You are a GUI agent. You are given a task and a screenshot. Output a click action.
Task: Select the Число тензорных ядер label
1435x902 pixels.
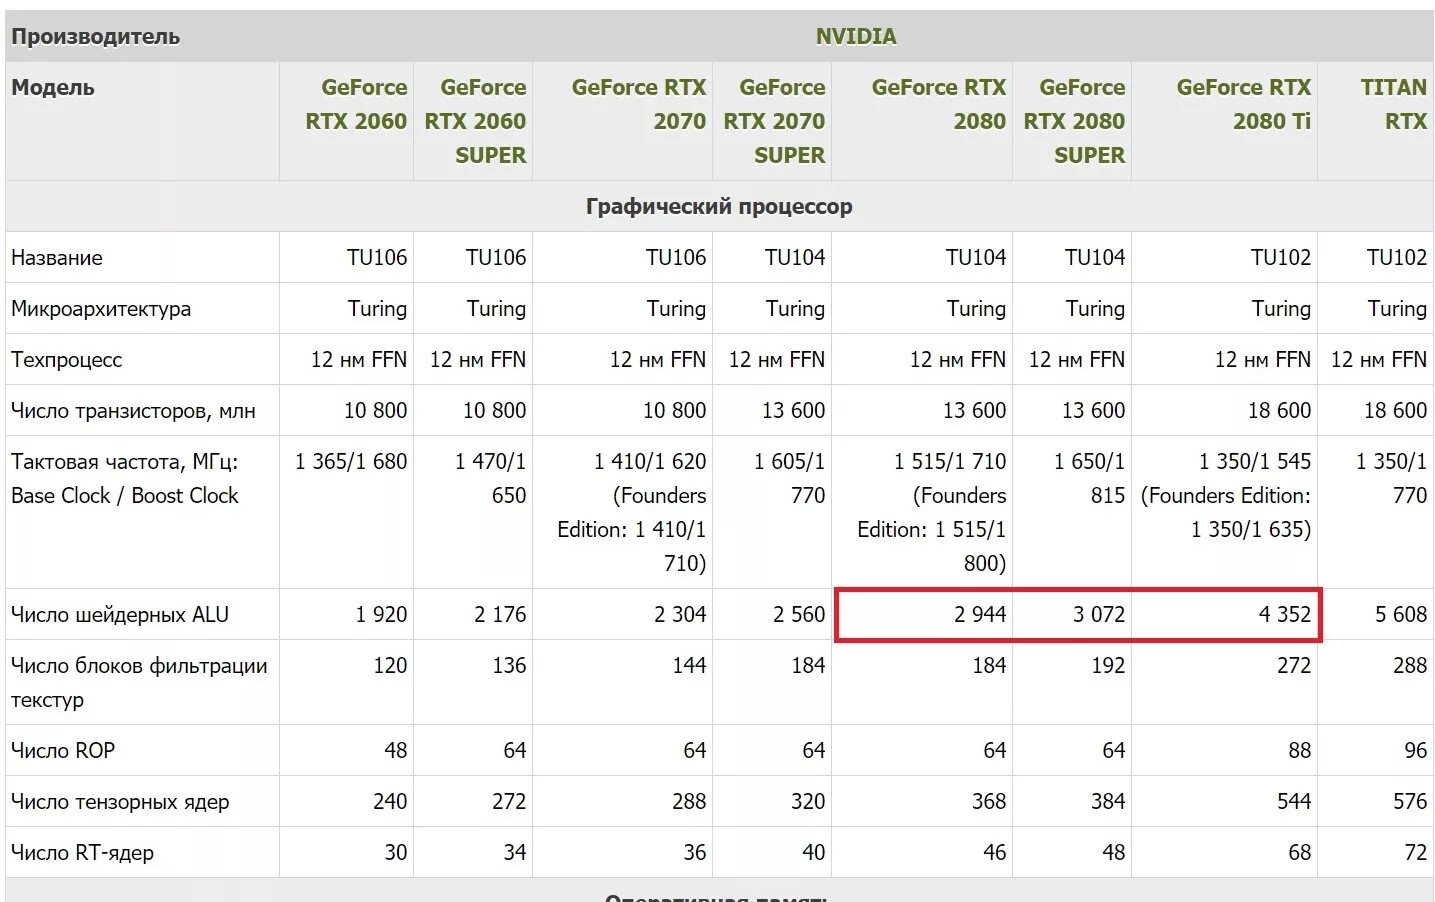click(x=120, y=802)
